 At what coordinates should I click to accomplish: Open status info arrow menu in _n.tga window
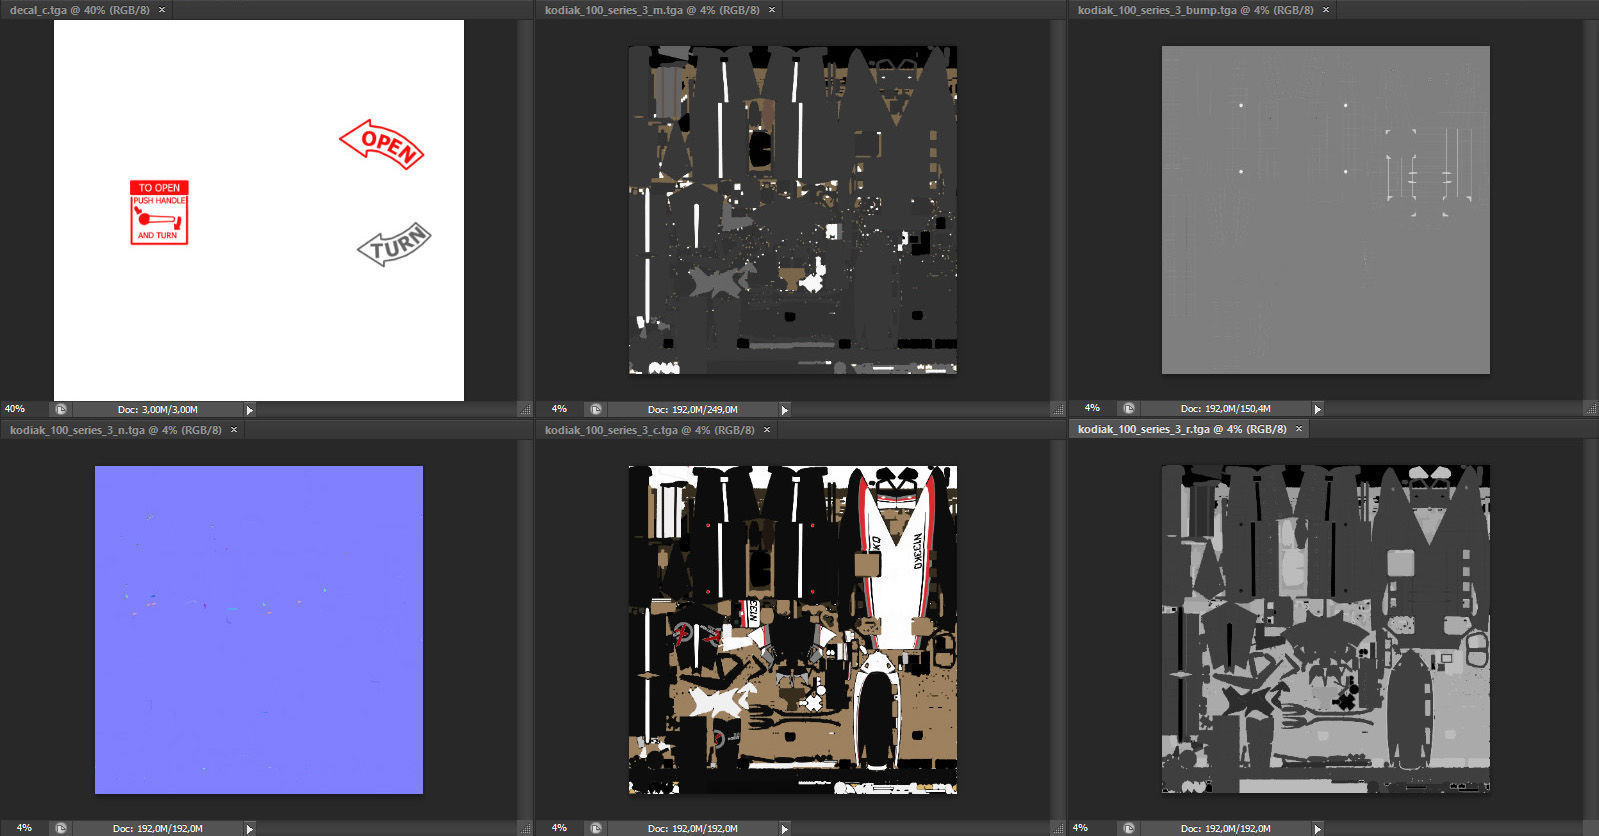tap(250, 828)
